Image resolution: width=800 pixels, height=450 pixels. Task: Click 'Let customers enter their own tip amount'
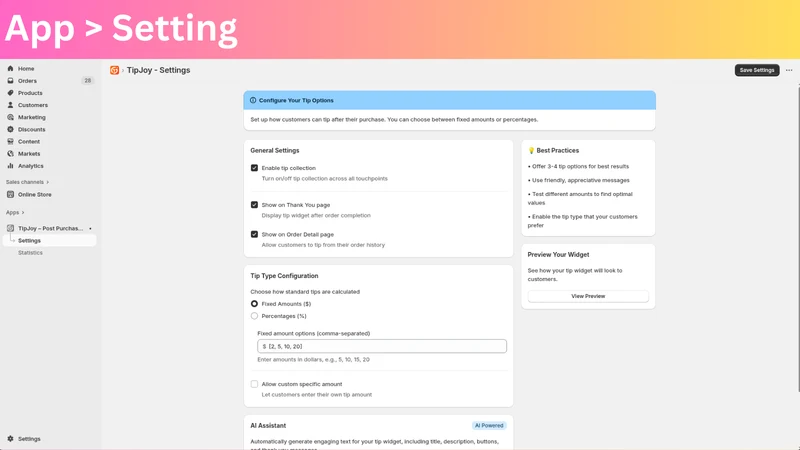tap(317, 394)
